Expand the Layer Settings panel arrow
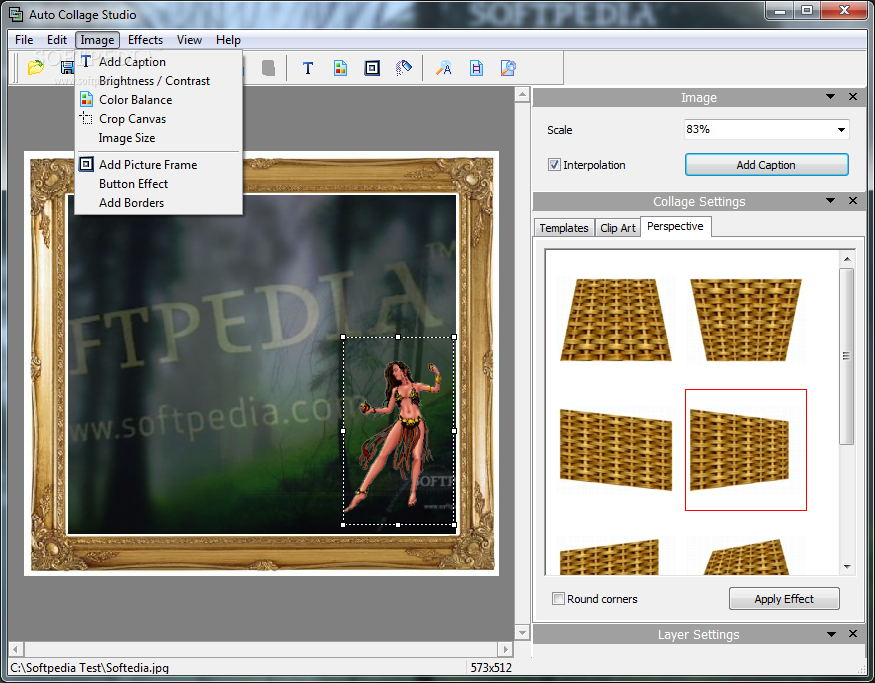 (831, 634)
